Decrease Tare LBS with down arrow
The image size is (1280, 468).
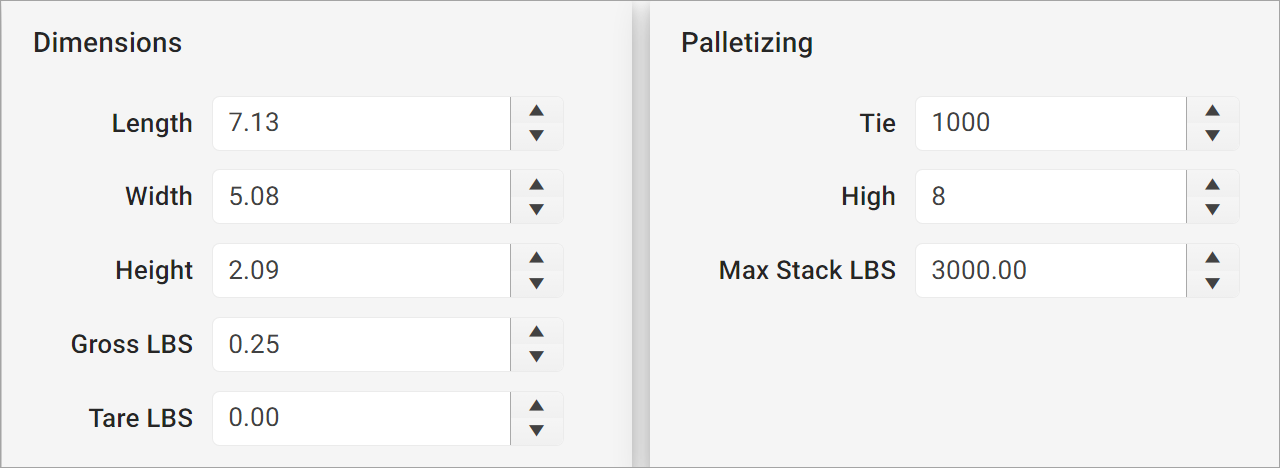tap(536, 431)
